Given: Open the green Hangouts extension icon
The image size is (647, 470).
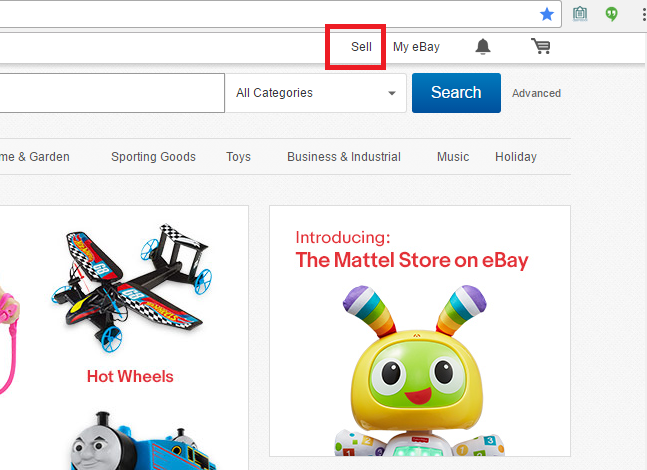Looking at the screenshot, I should click(612, 14).
